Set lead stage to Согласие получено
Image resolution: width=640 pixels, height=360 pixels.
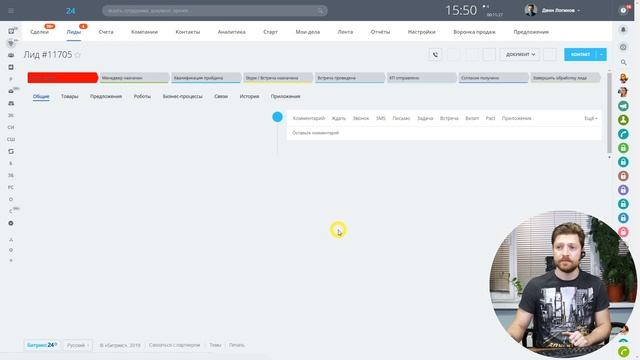[x=493, y=78]
